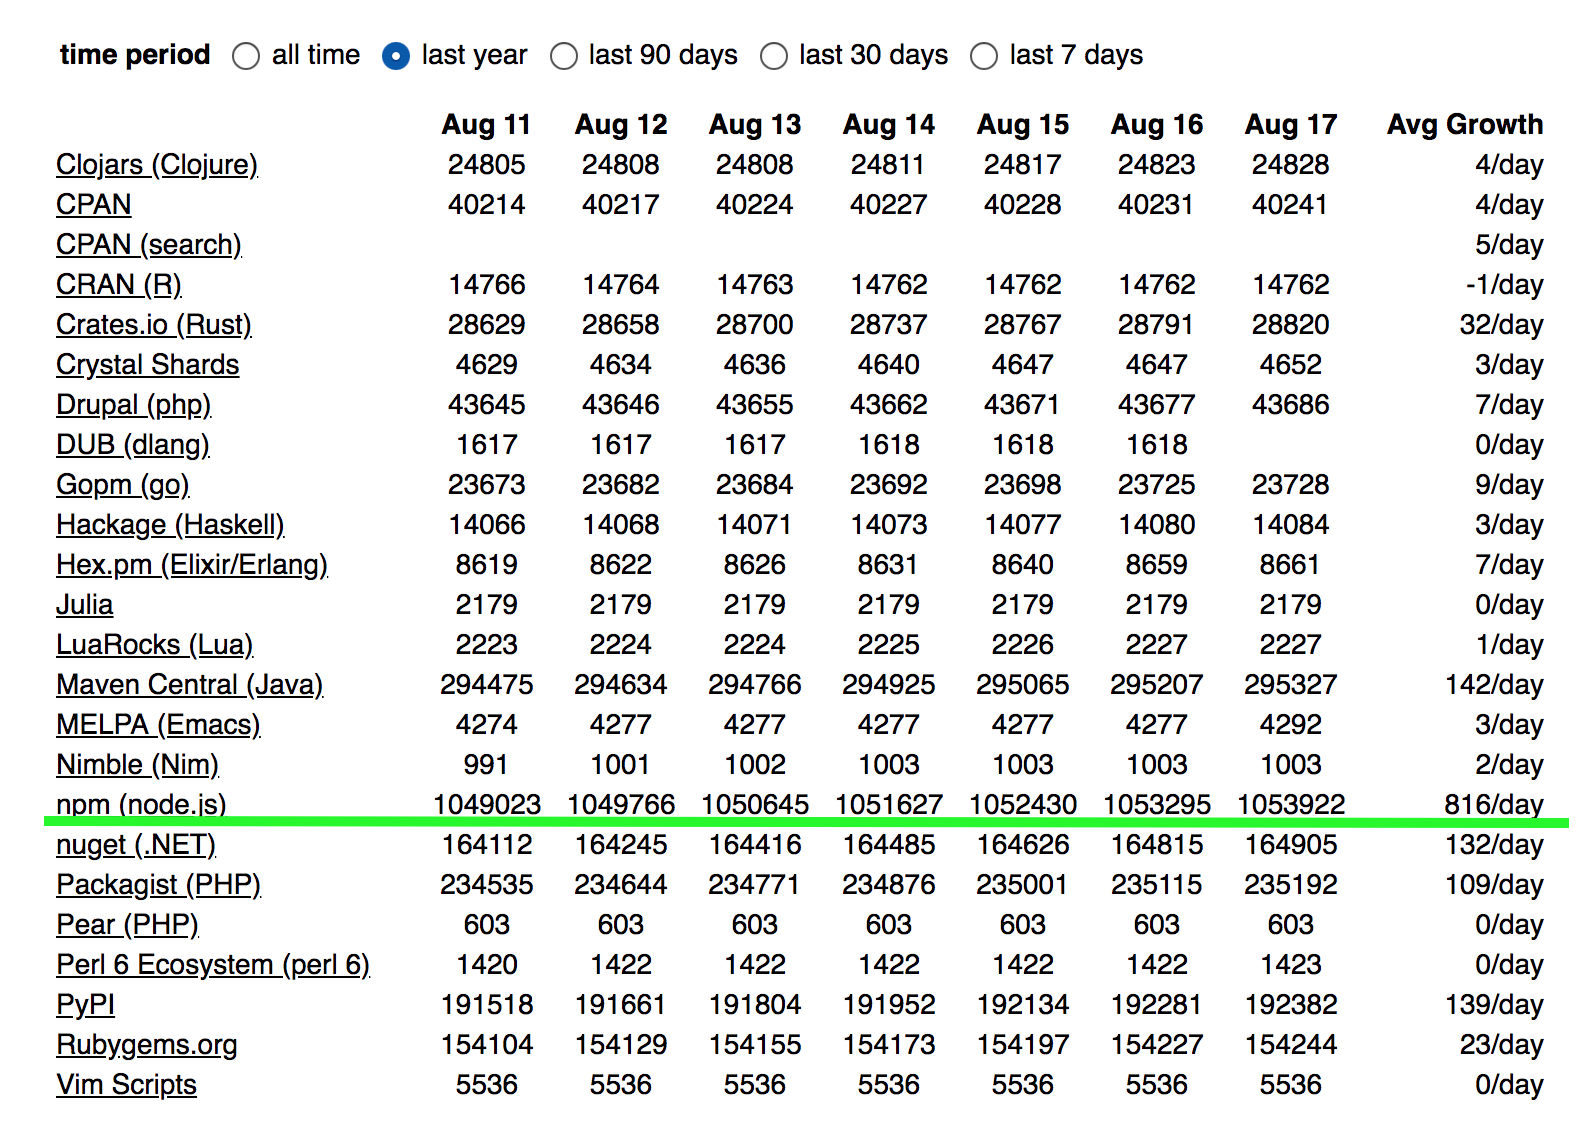
Task: Select the 'last year' time period
Action: point(396,56)
